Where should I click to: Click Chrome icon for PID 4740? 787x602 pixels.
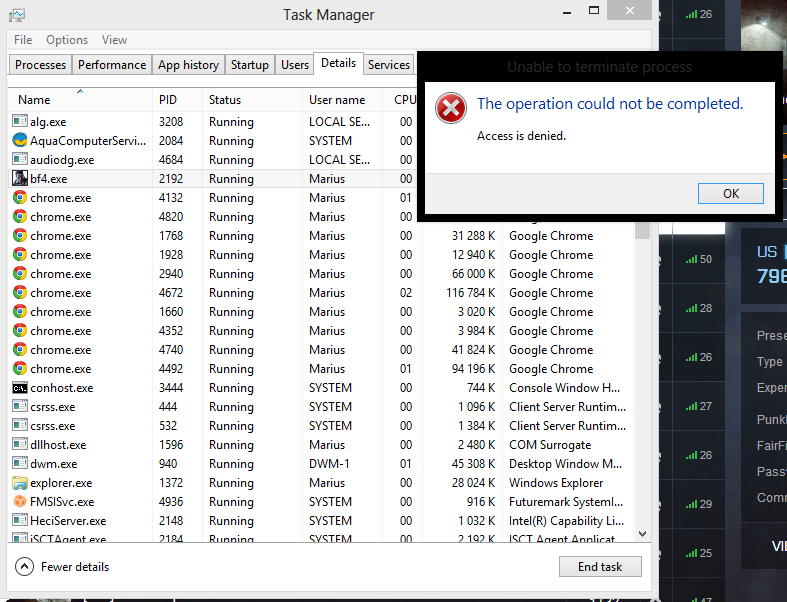point(20,349)
